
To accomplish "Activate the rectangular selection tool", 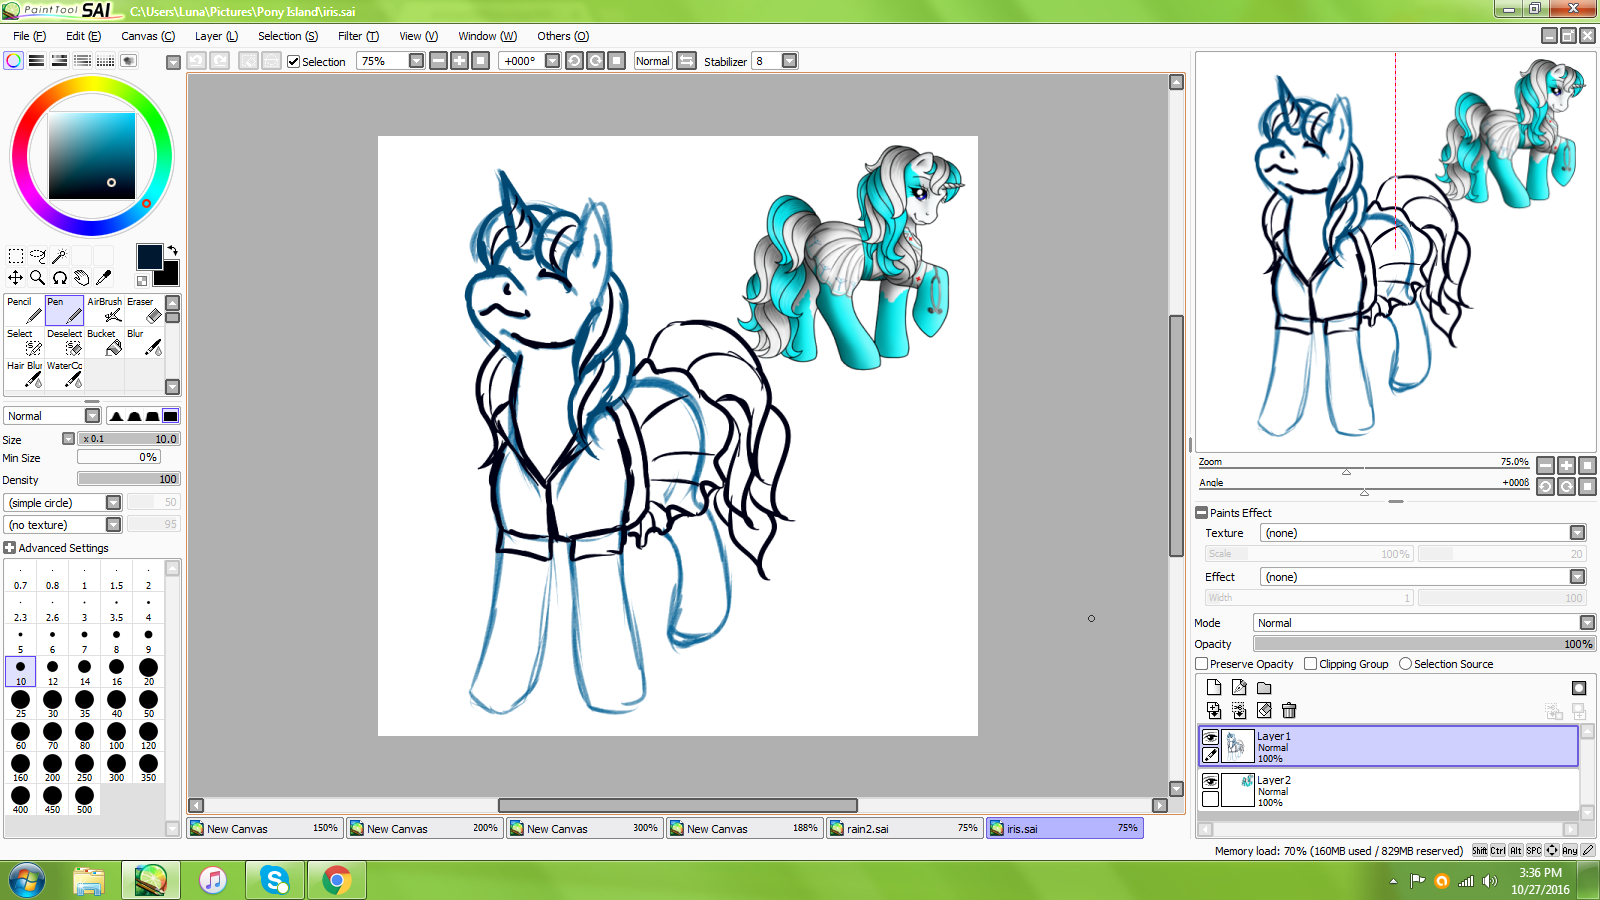I will (16, 256).
